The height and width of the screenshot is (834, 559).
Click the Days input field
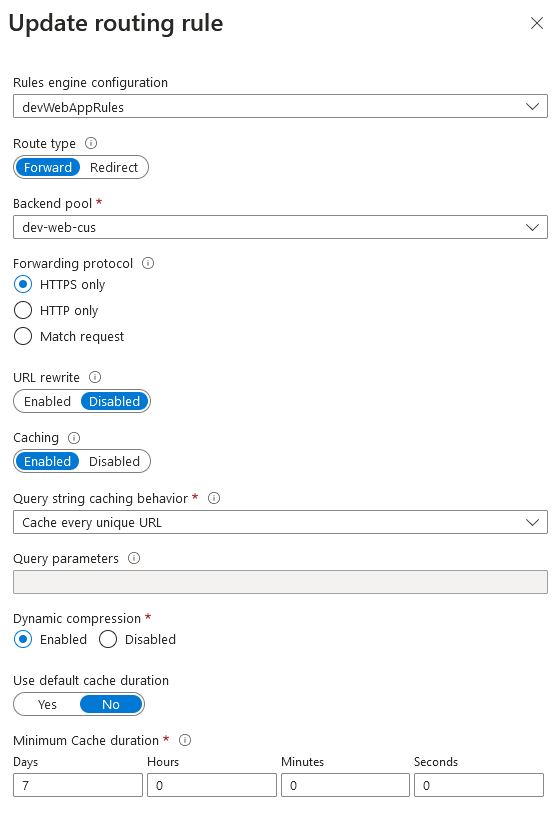[x=78, y=785]
